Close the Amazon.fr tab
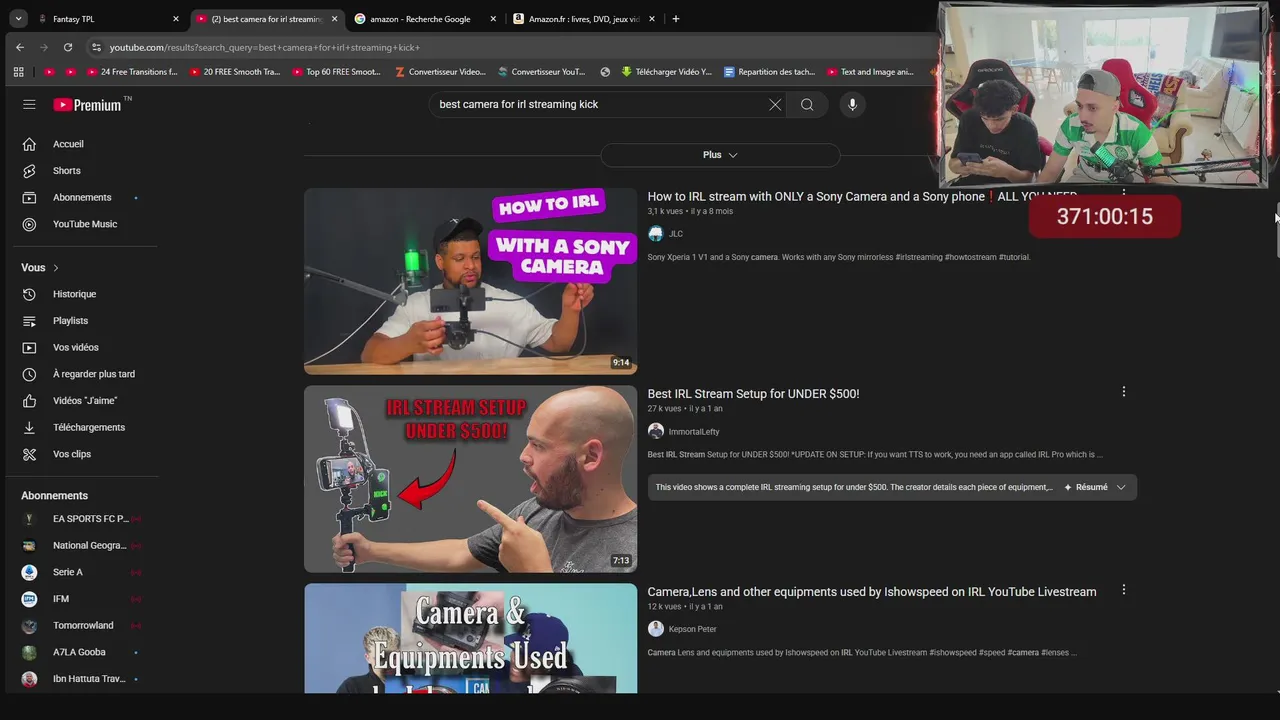Screen dimensions: 1280x720 pos(651,19)
